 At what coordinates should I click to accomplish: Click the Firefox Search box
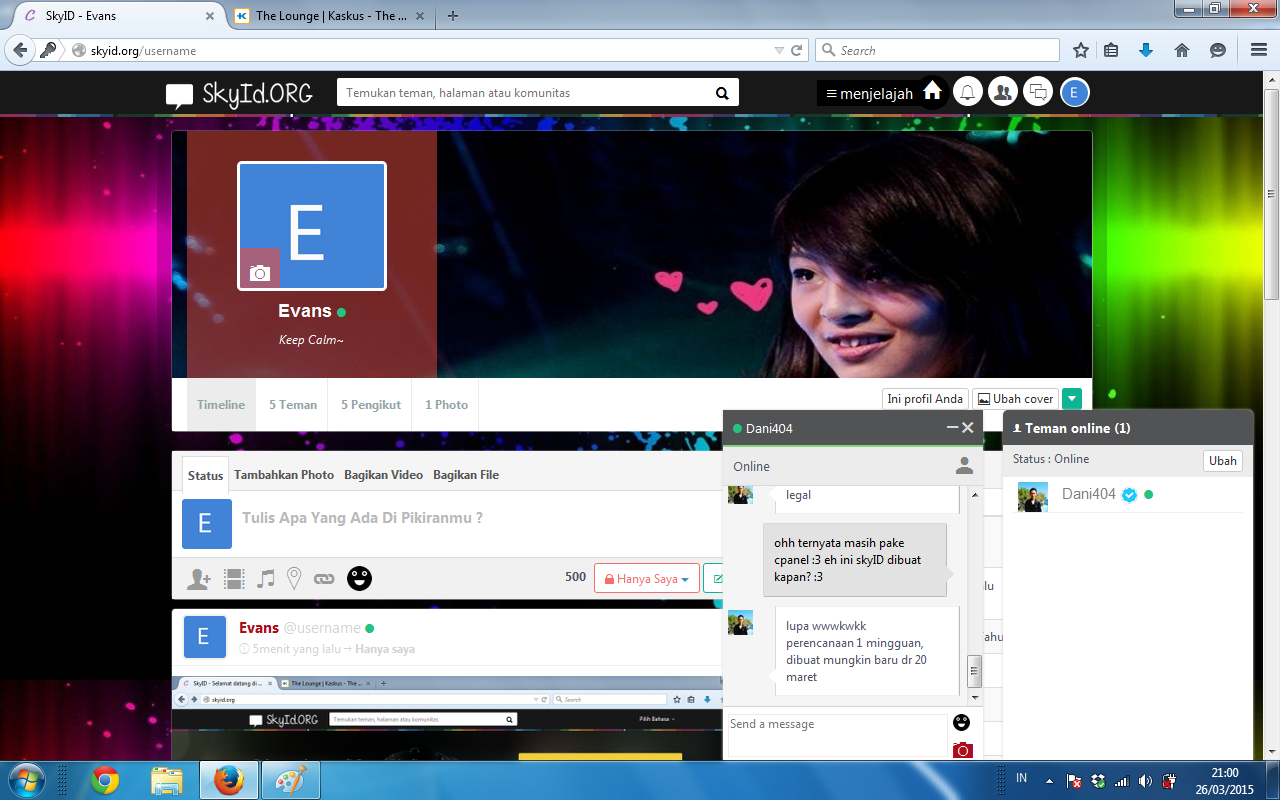pos(937,50)
